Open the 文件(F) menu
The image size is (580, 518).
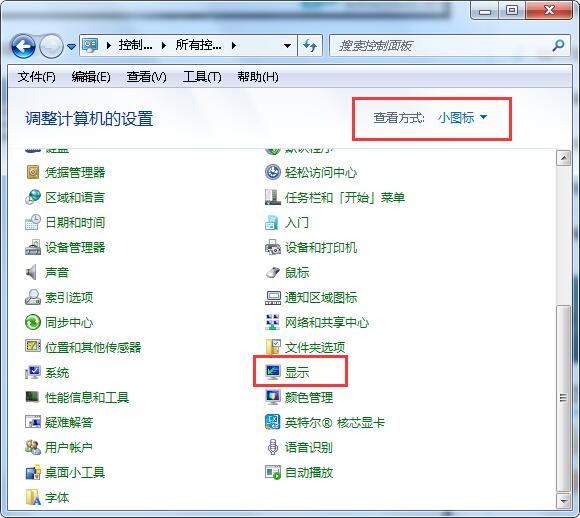[x=37, y=77]
